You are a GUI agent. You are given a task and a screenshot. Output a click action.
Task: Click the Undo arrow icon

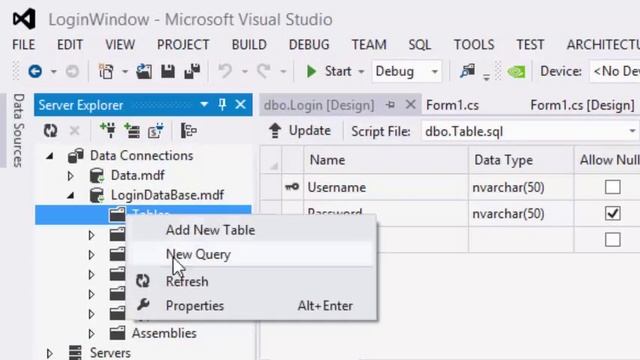[x=225, y=72]
